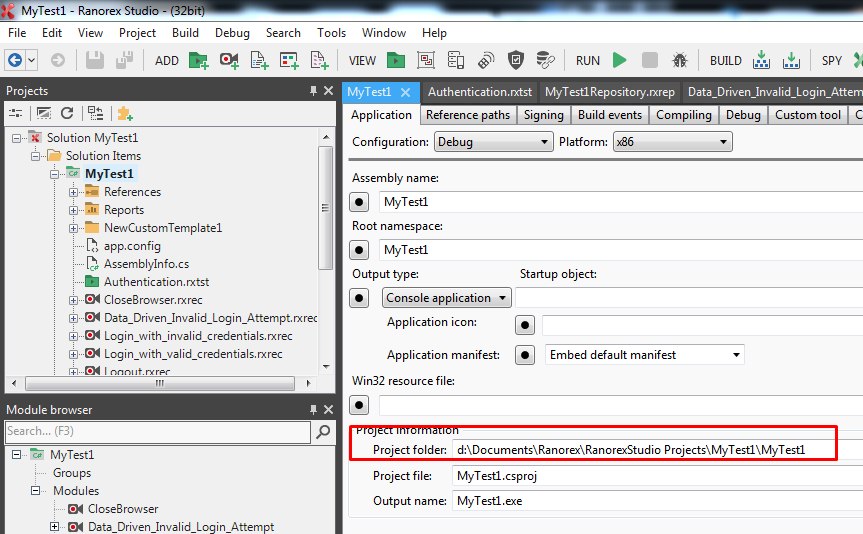Toggle the Output type radio marker

coord(359,298)
